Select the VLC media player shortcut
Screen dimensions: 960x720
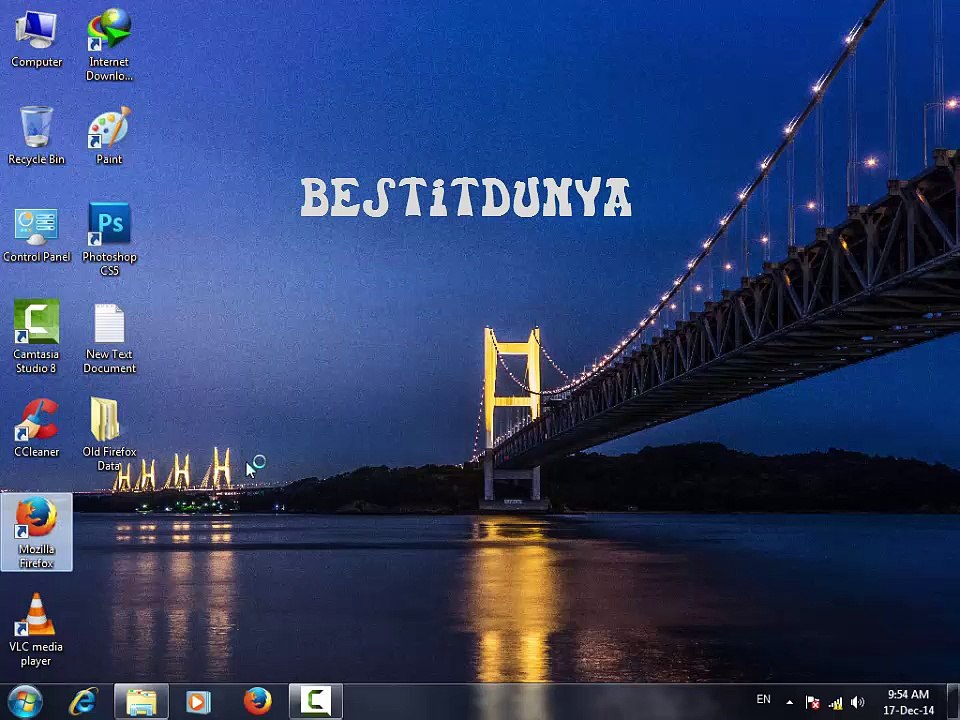(x=36, y=629)
